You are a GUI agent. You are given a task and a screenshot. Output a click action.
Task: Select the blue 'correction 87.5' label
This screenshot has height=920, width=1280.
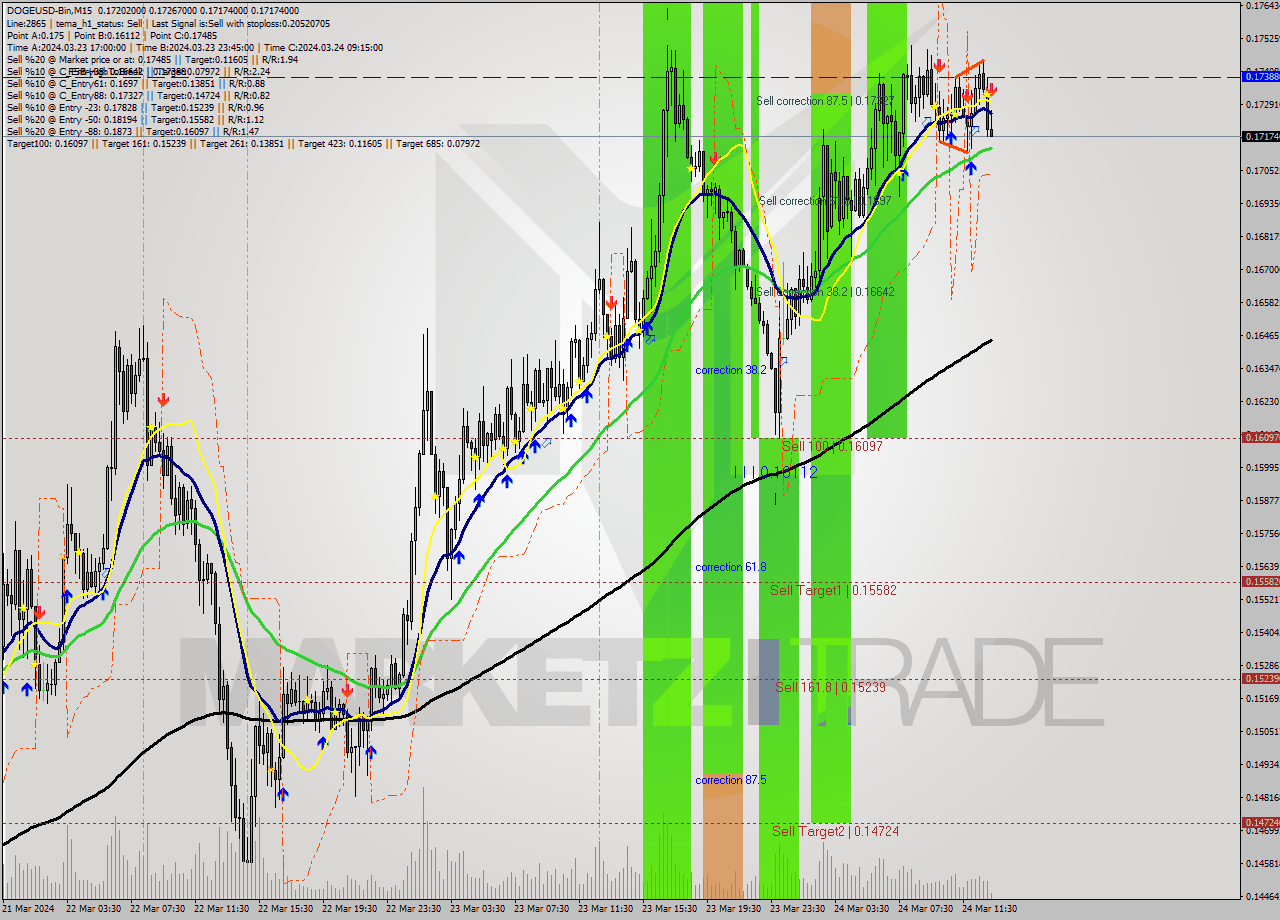pos(731,780)
